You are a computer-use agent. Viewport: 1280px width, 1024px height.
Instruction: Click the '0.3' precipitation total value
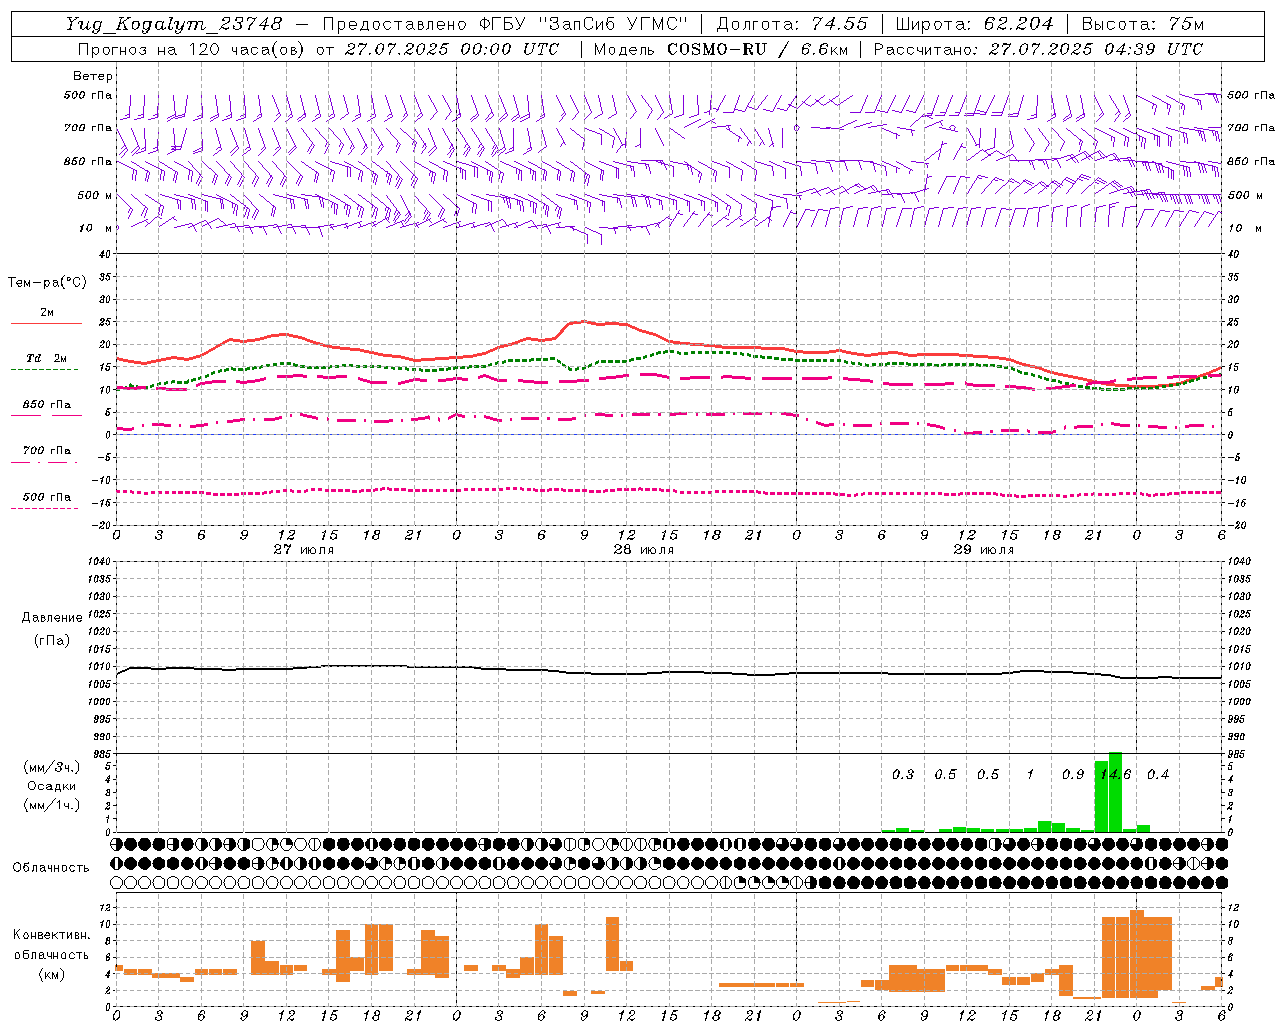(903, 774)
